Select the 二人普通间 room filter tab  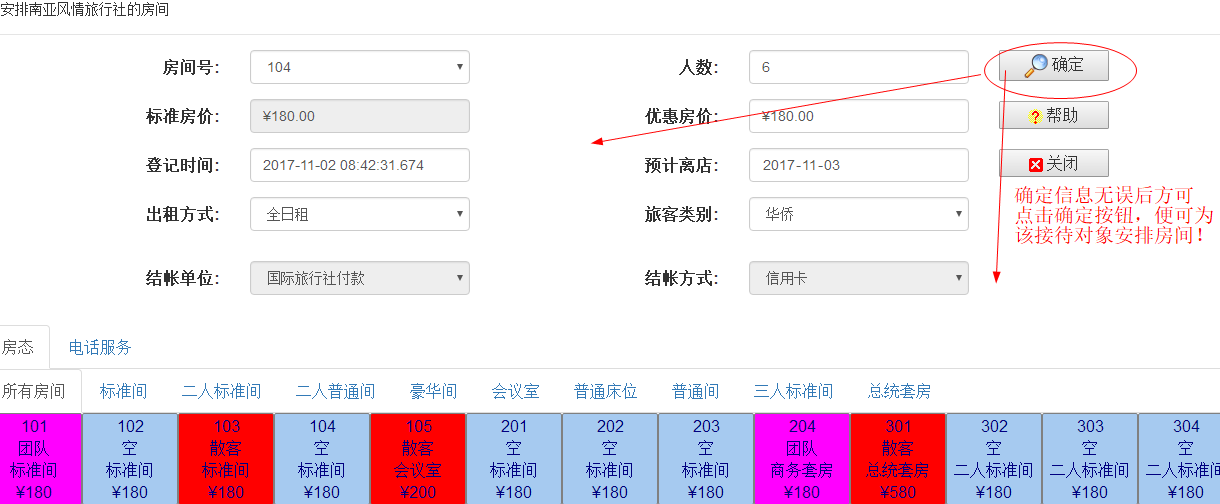tap(336, 391)
